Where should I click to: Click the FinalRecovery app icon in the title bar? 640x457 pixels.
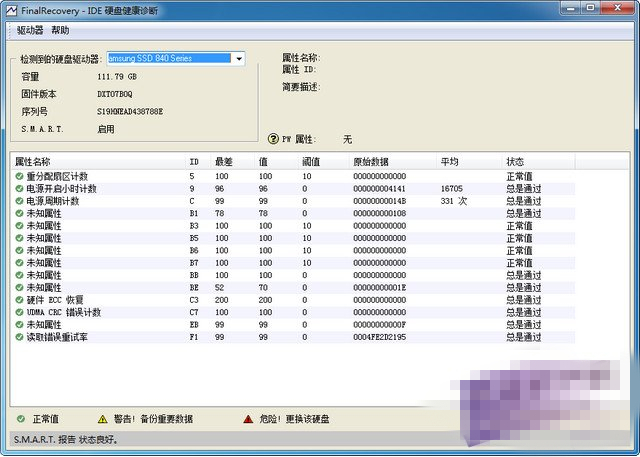11,10
